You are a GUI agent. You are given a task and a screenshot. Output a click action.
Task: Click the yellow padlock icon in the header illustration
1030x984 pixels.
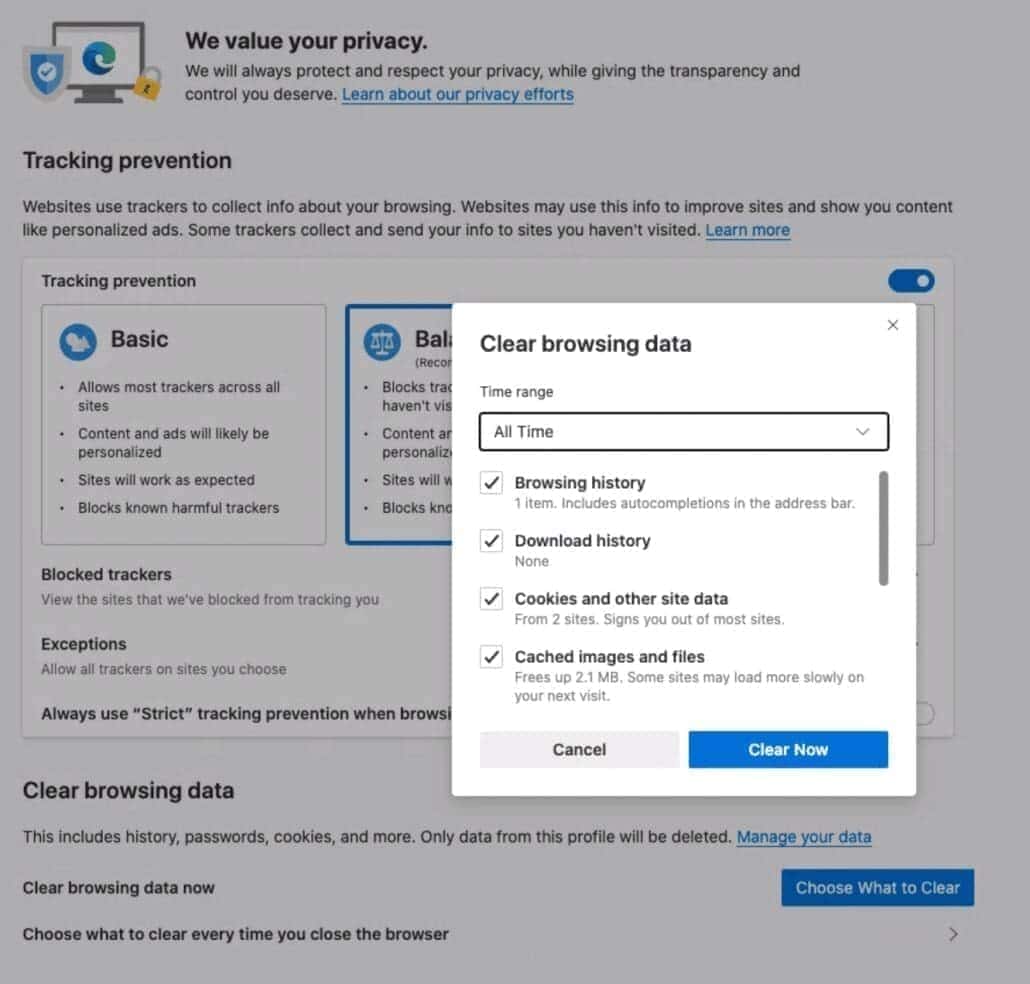tap(145, 88)
